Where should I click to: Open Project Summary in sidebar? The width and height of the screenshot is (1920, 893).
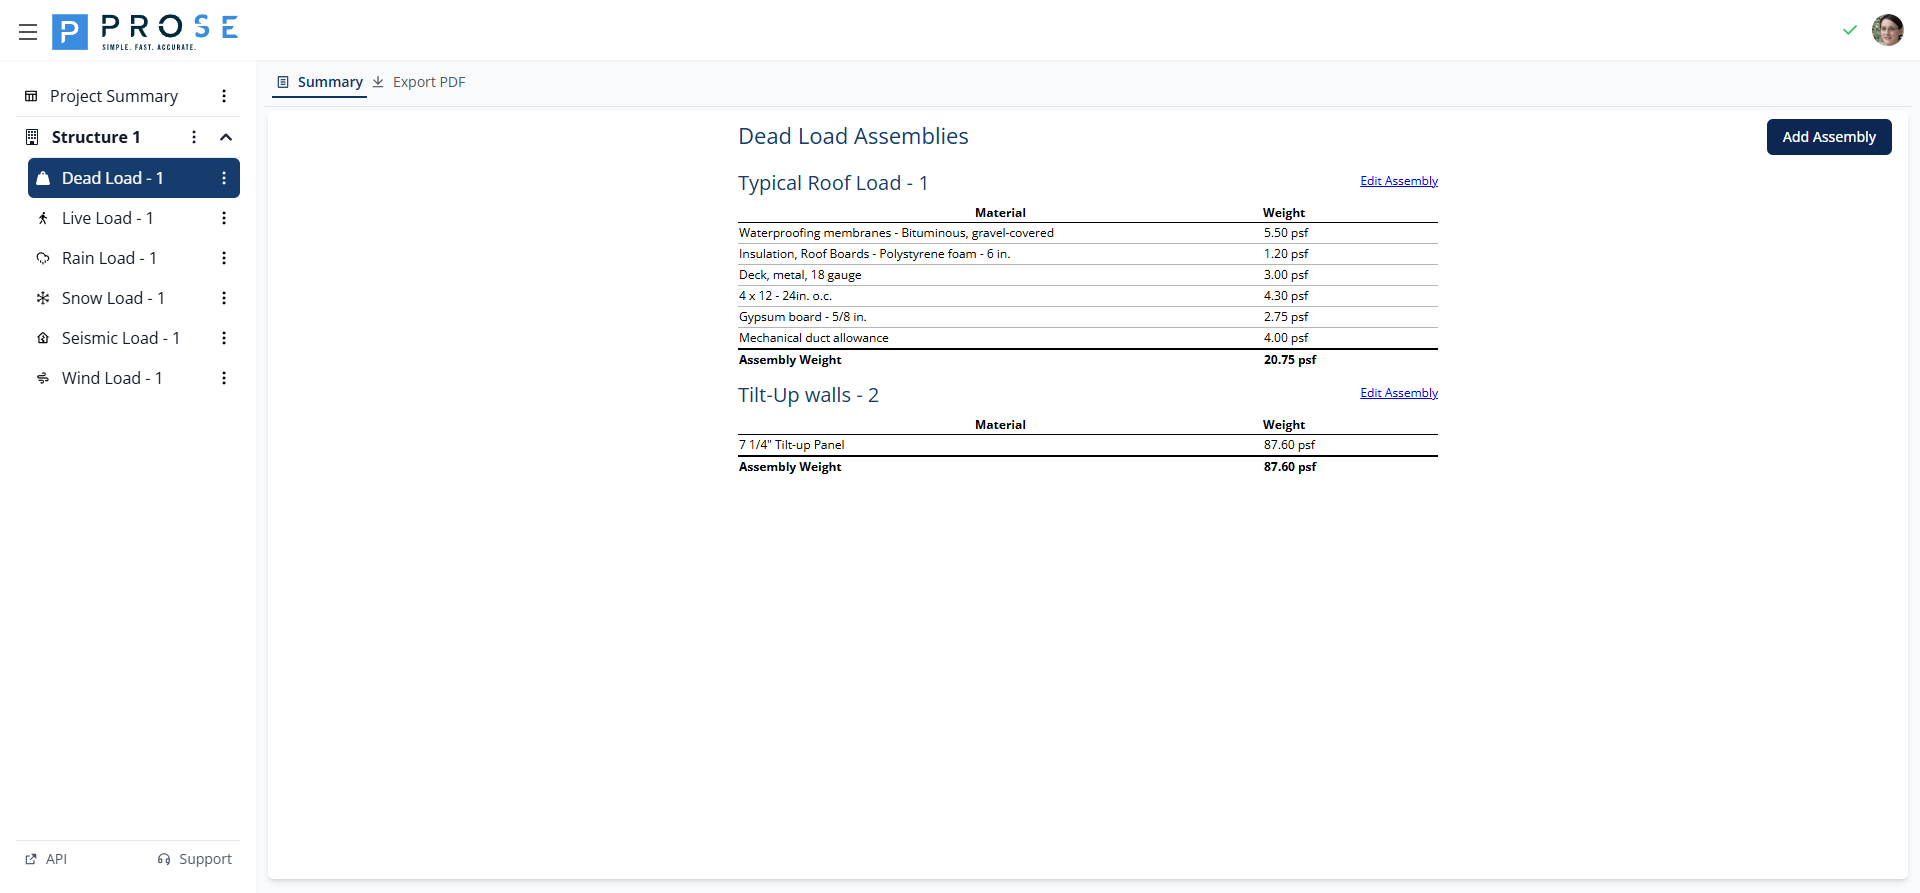click(x=114, y=96)
